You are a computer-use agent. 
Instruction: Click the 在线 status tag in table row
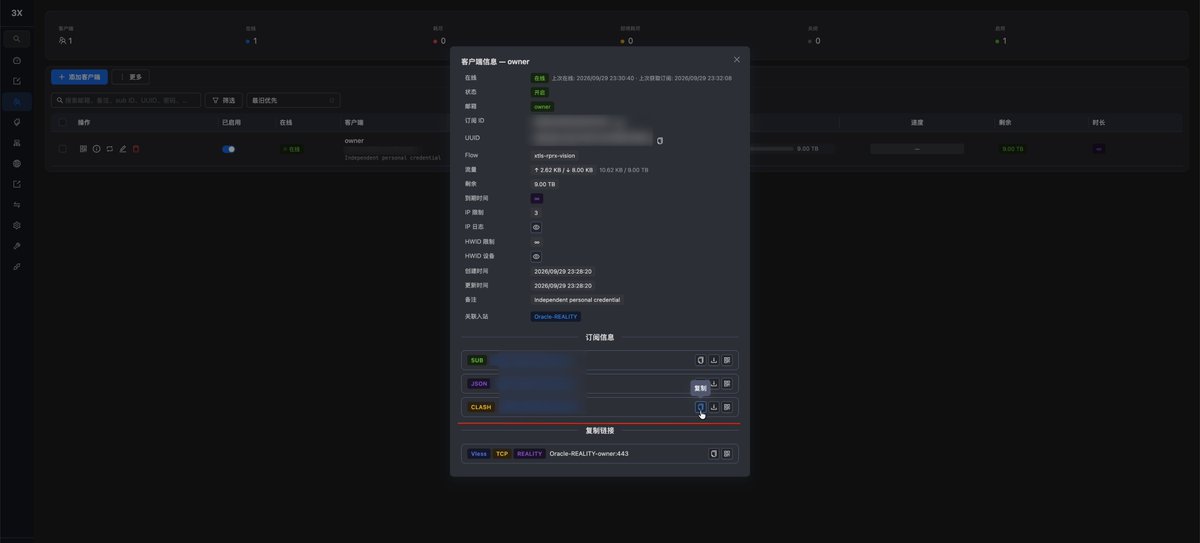click(291, 149)
